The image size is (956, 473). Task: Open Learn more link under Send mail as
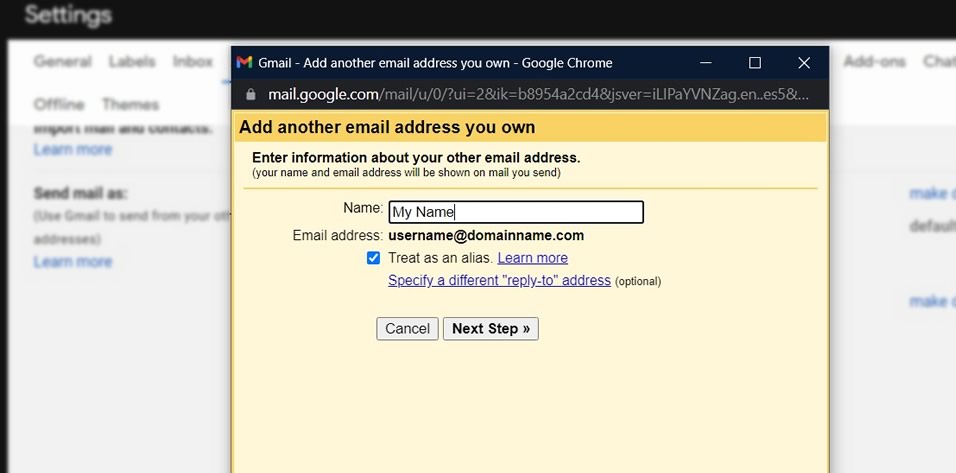pos(73,261)
